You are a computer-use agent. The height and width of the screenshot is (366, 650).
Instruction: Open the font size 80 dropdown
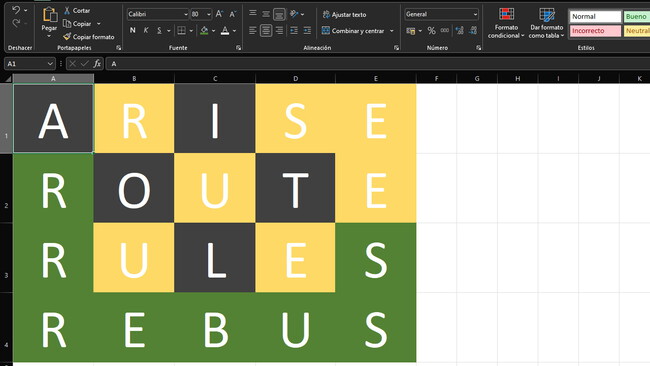(x=209, y=14)
